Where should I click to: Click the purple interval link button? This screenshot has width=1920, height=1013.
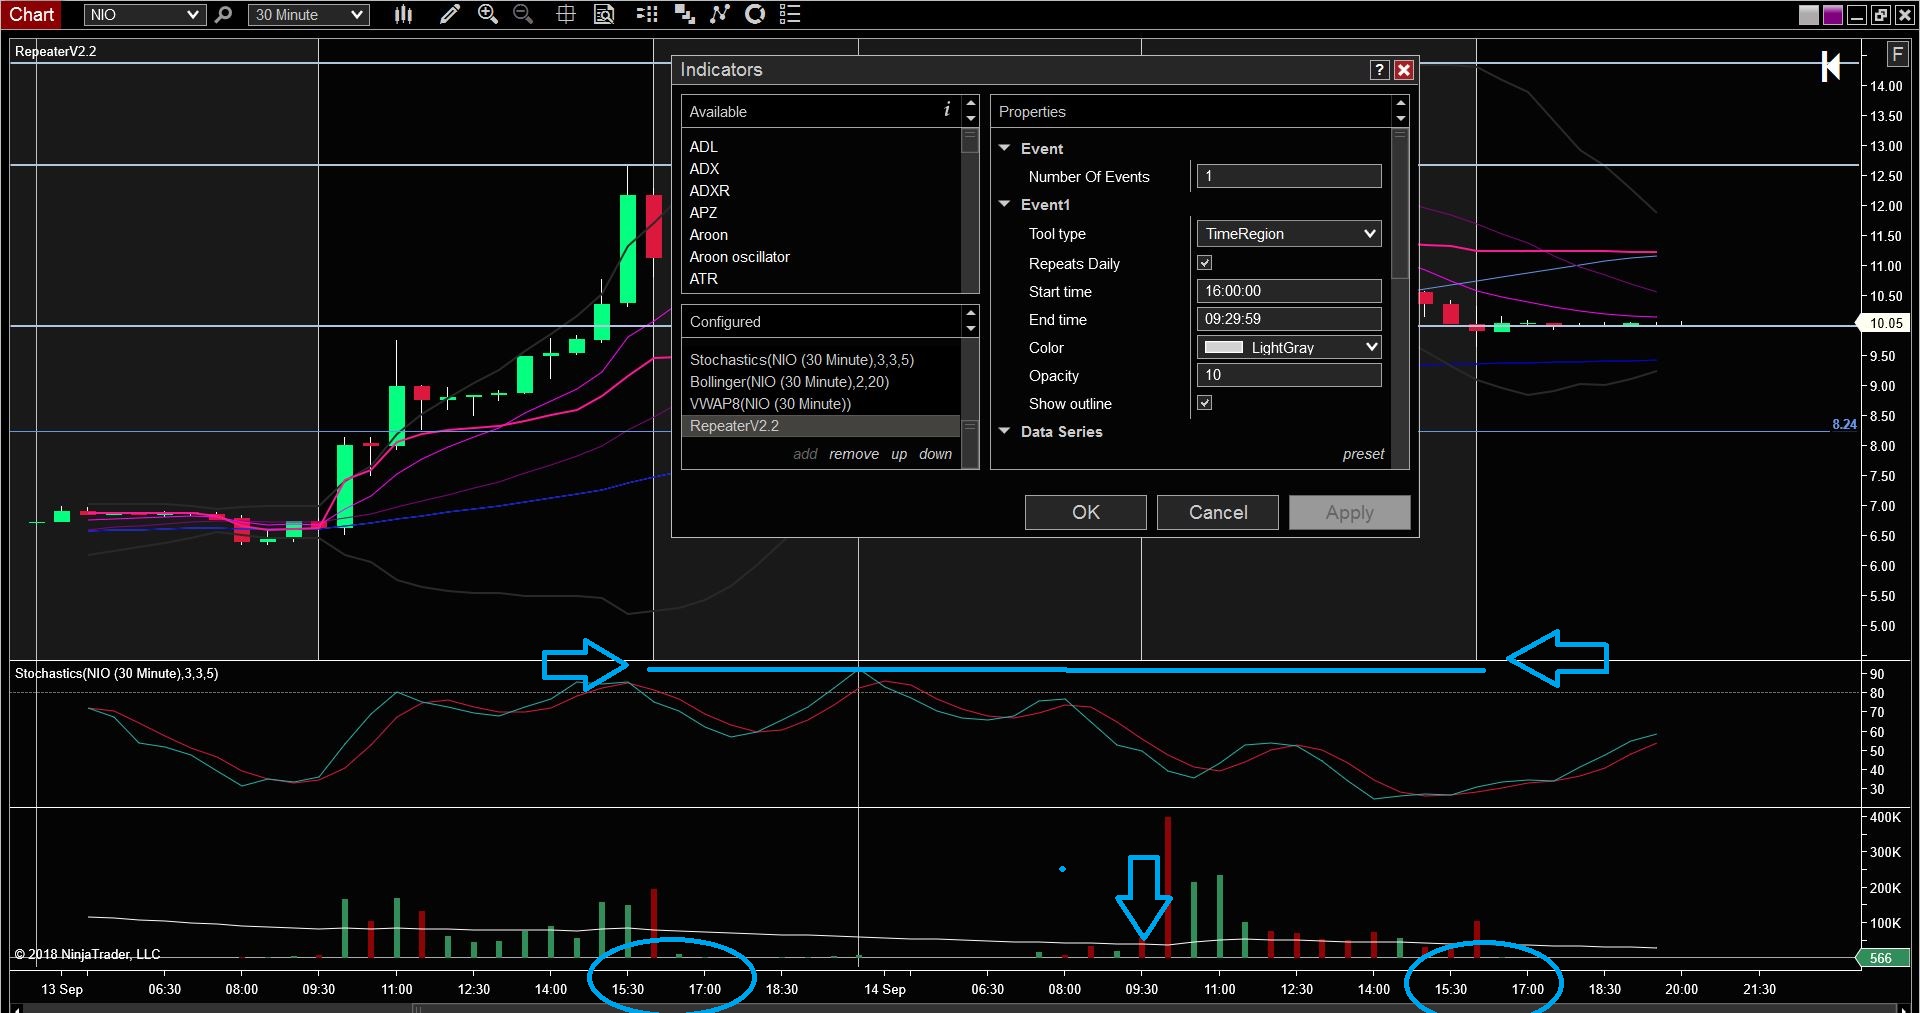[x=1833, y=15]
